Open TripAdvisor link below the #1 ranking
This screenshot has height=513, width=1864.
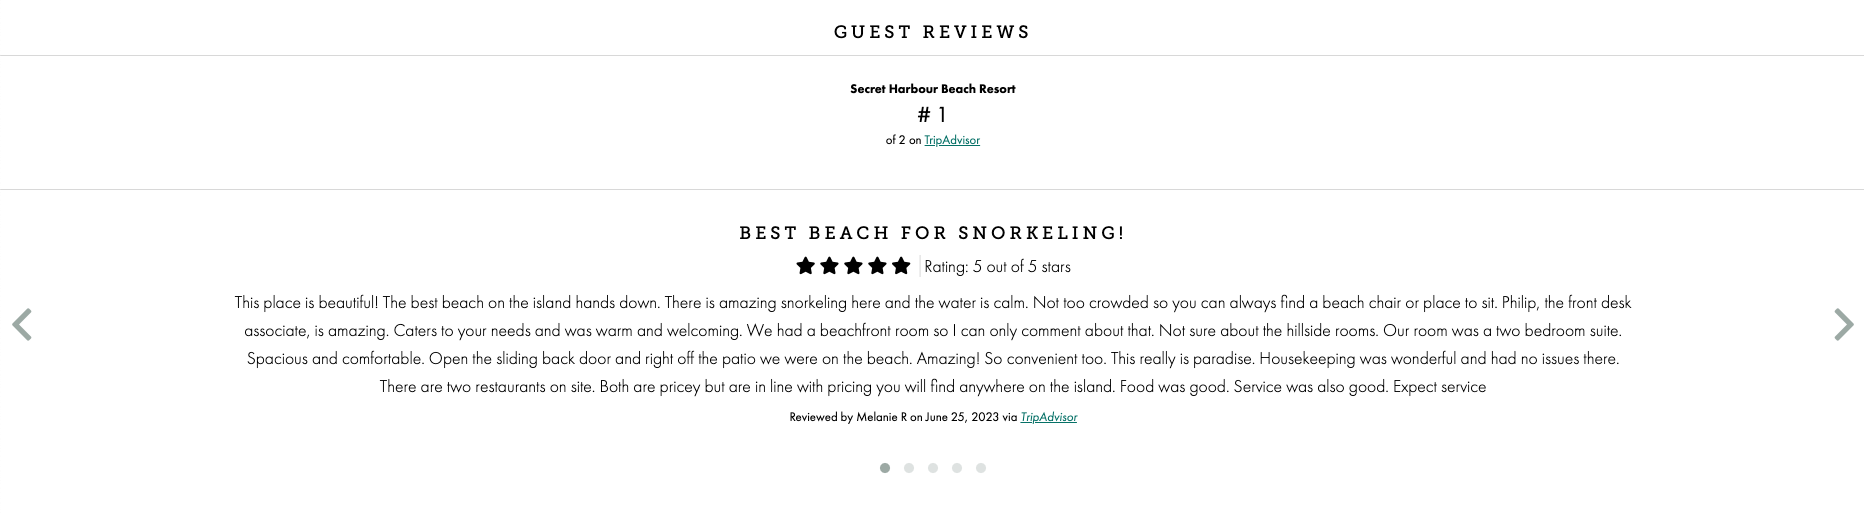(952, 140)
